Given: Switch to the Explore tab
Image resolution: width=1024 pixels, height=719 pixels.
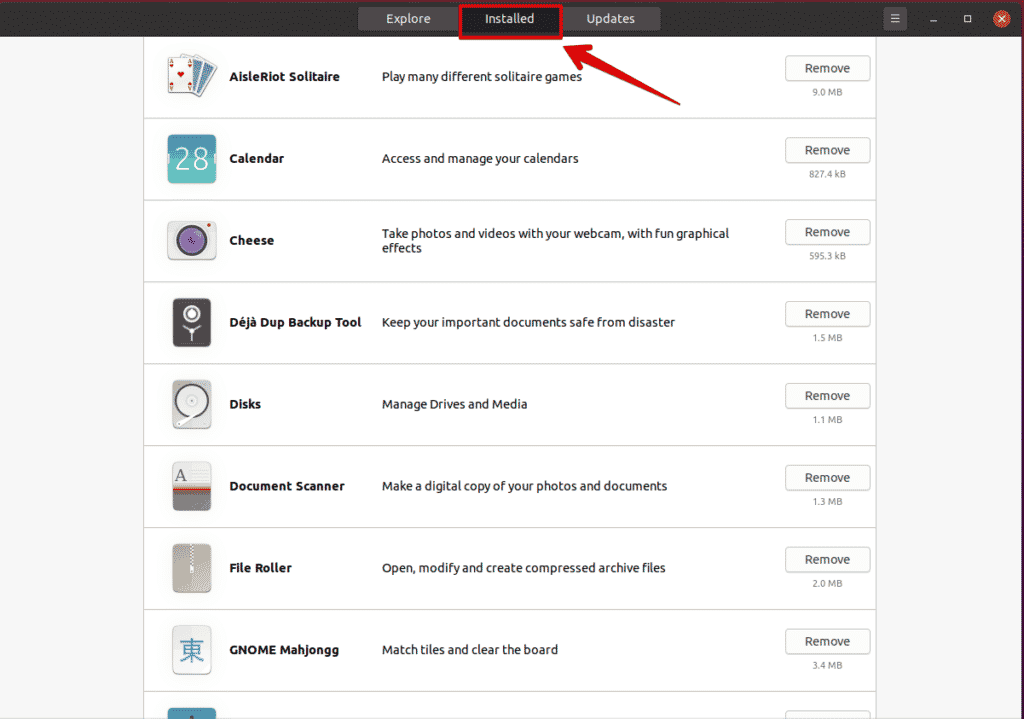Looking at the screenshot, I should pos(407,18).
